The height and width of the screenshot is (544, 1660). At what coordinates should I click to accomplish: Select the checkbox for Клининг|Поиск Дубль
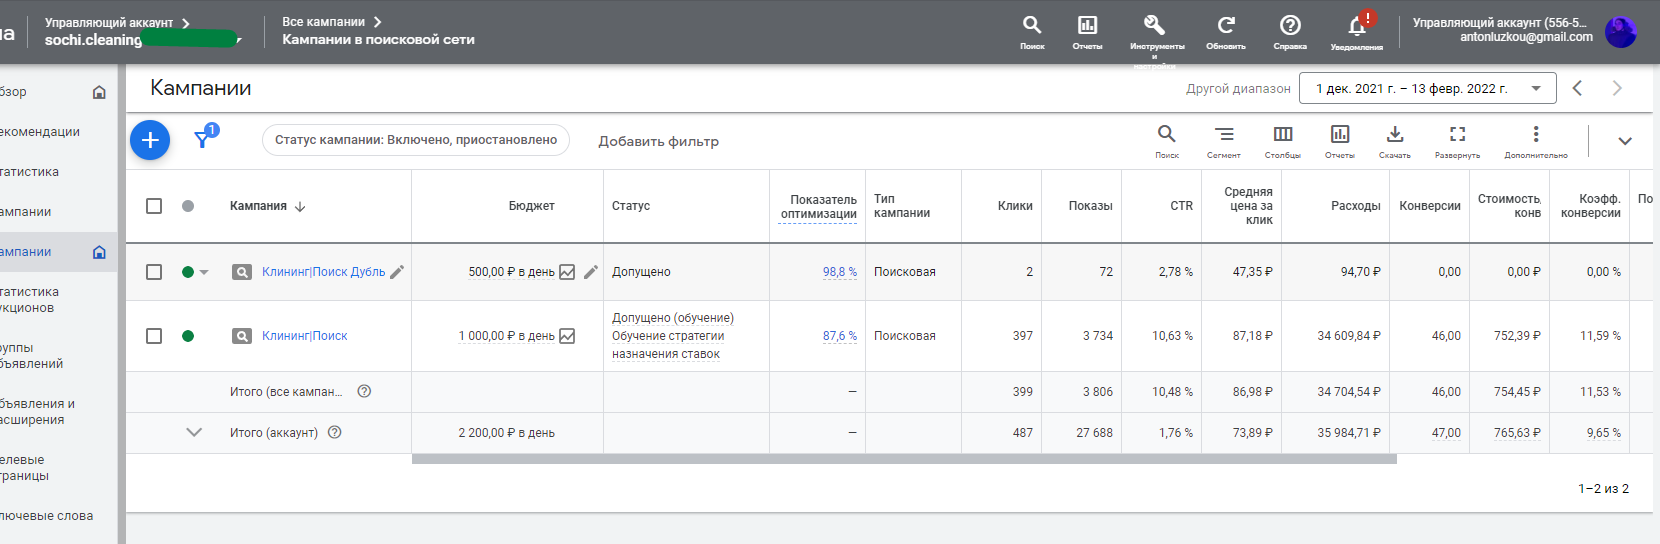[x=154, y=272]
